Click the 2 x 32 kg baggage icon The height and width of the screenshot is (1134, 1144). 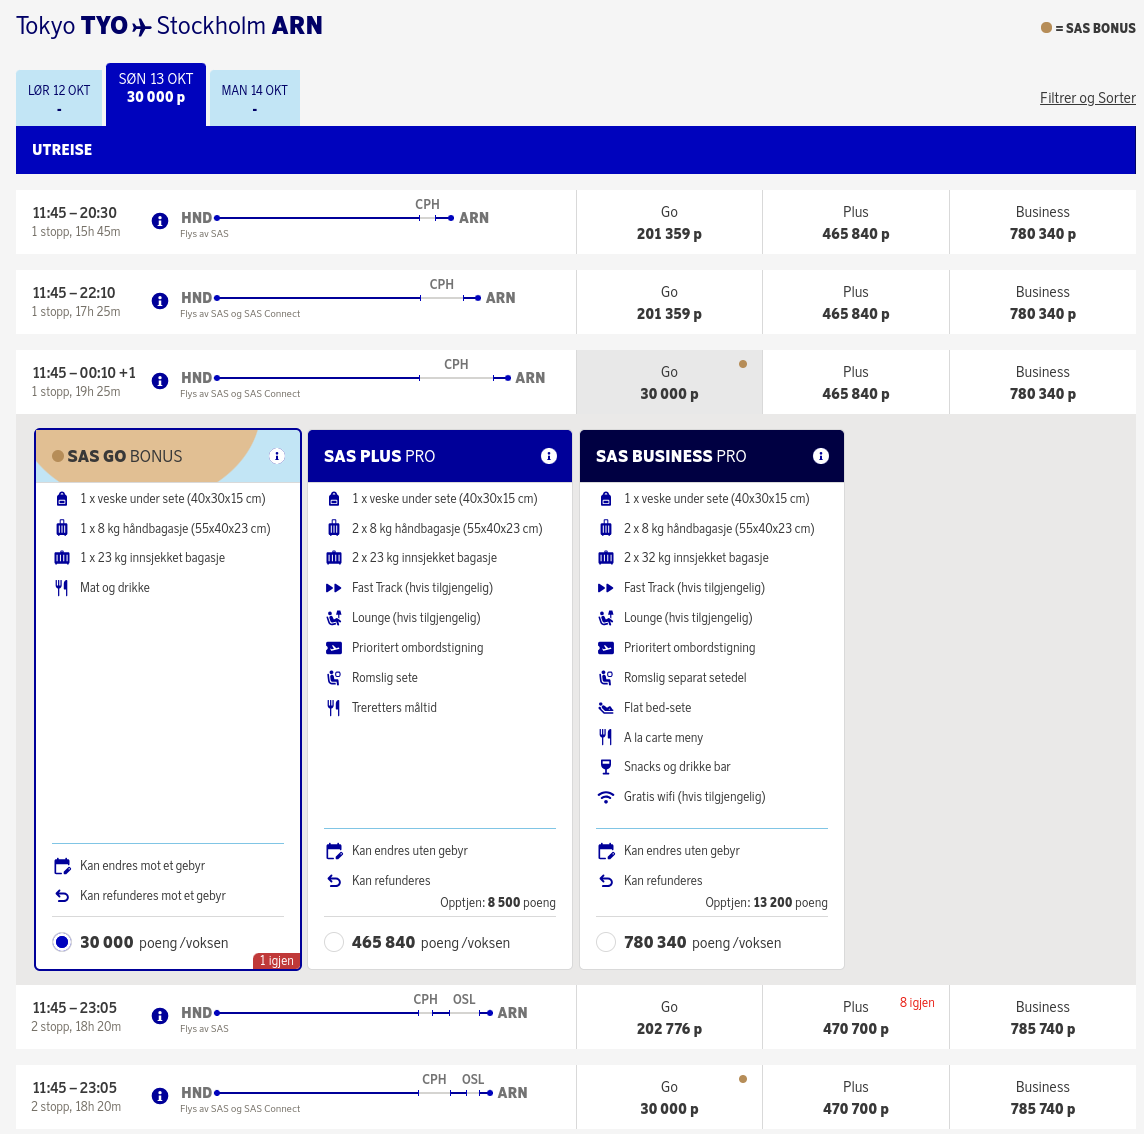tap(606, 558)
